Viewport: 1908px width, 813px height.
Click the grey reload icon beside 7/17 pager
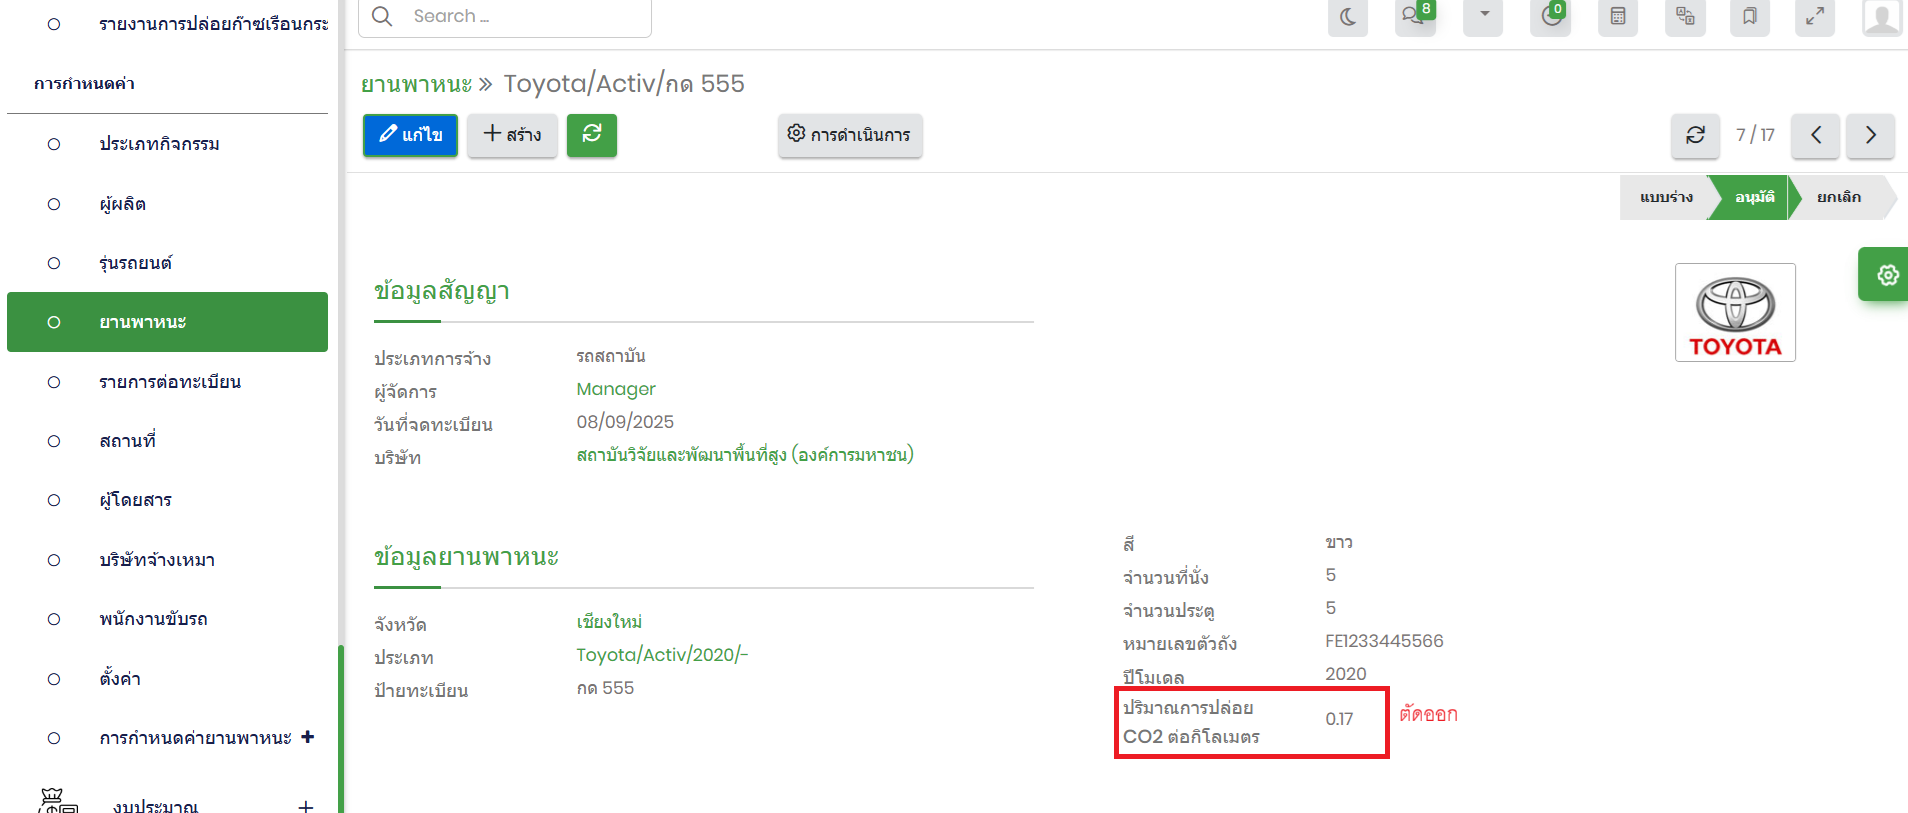(1695, 135)
